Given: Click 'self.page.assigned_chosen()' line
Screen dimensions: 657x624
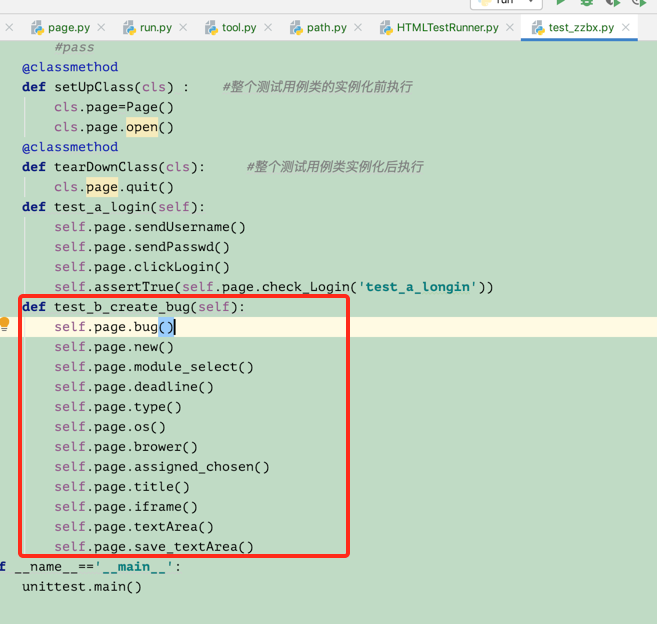Looking at the screenshot, I should tap(162, 467).
